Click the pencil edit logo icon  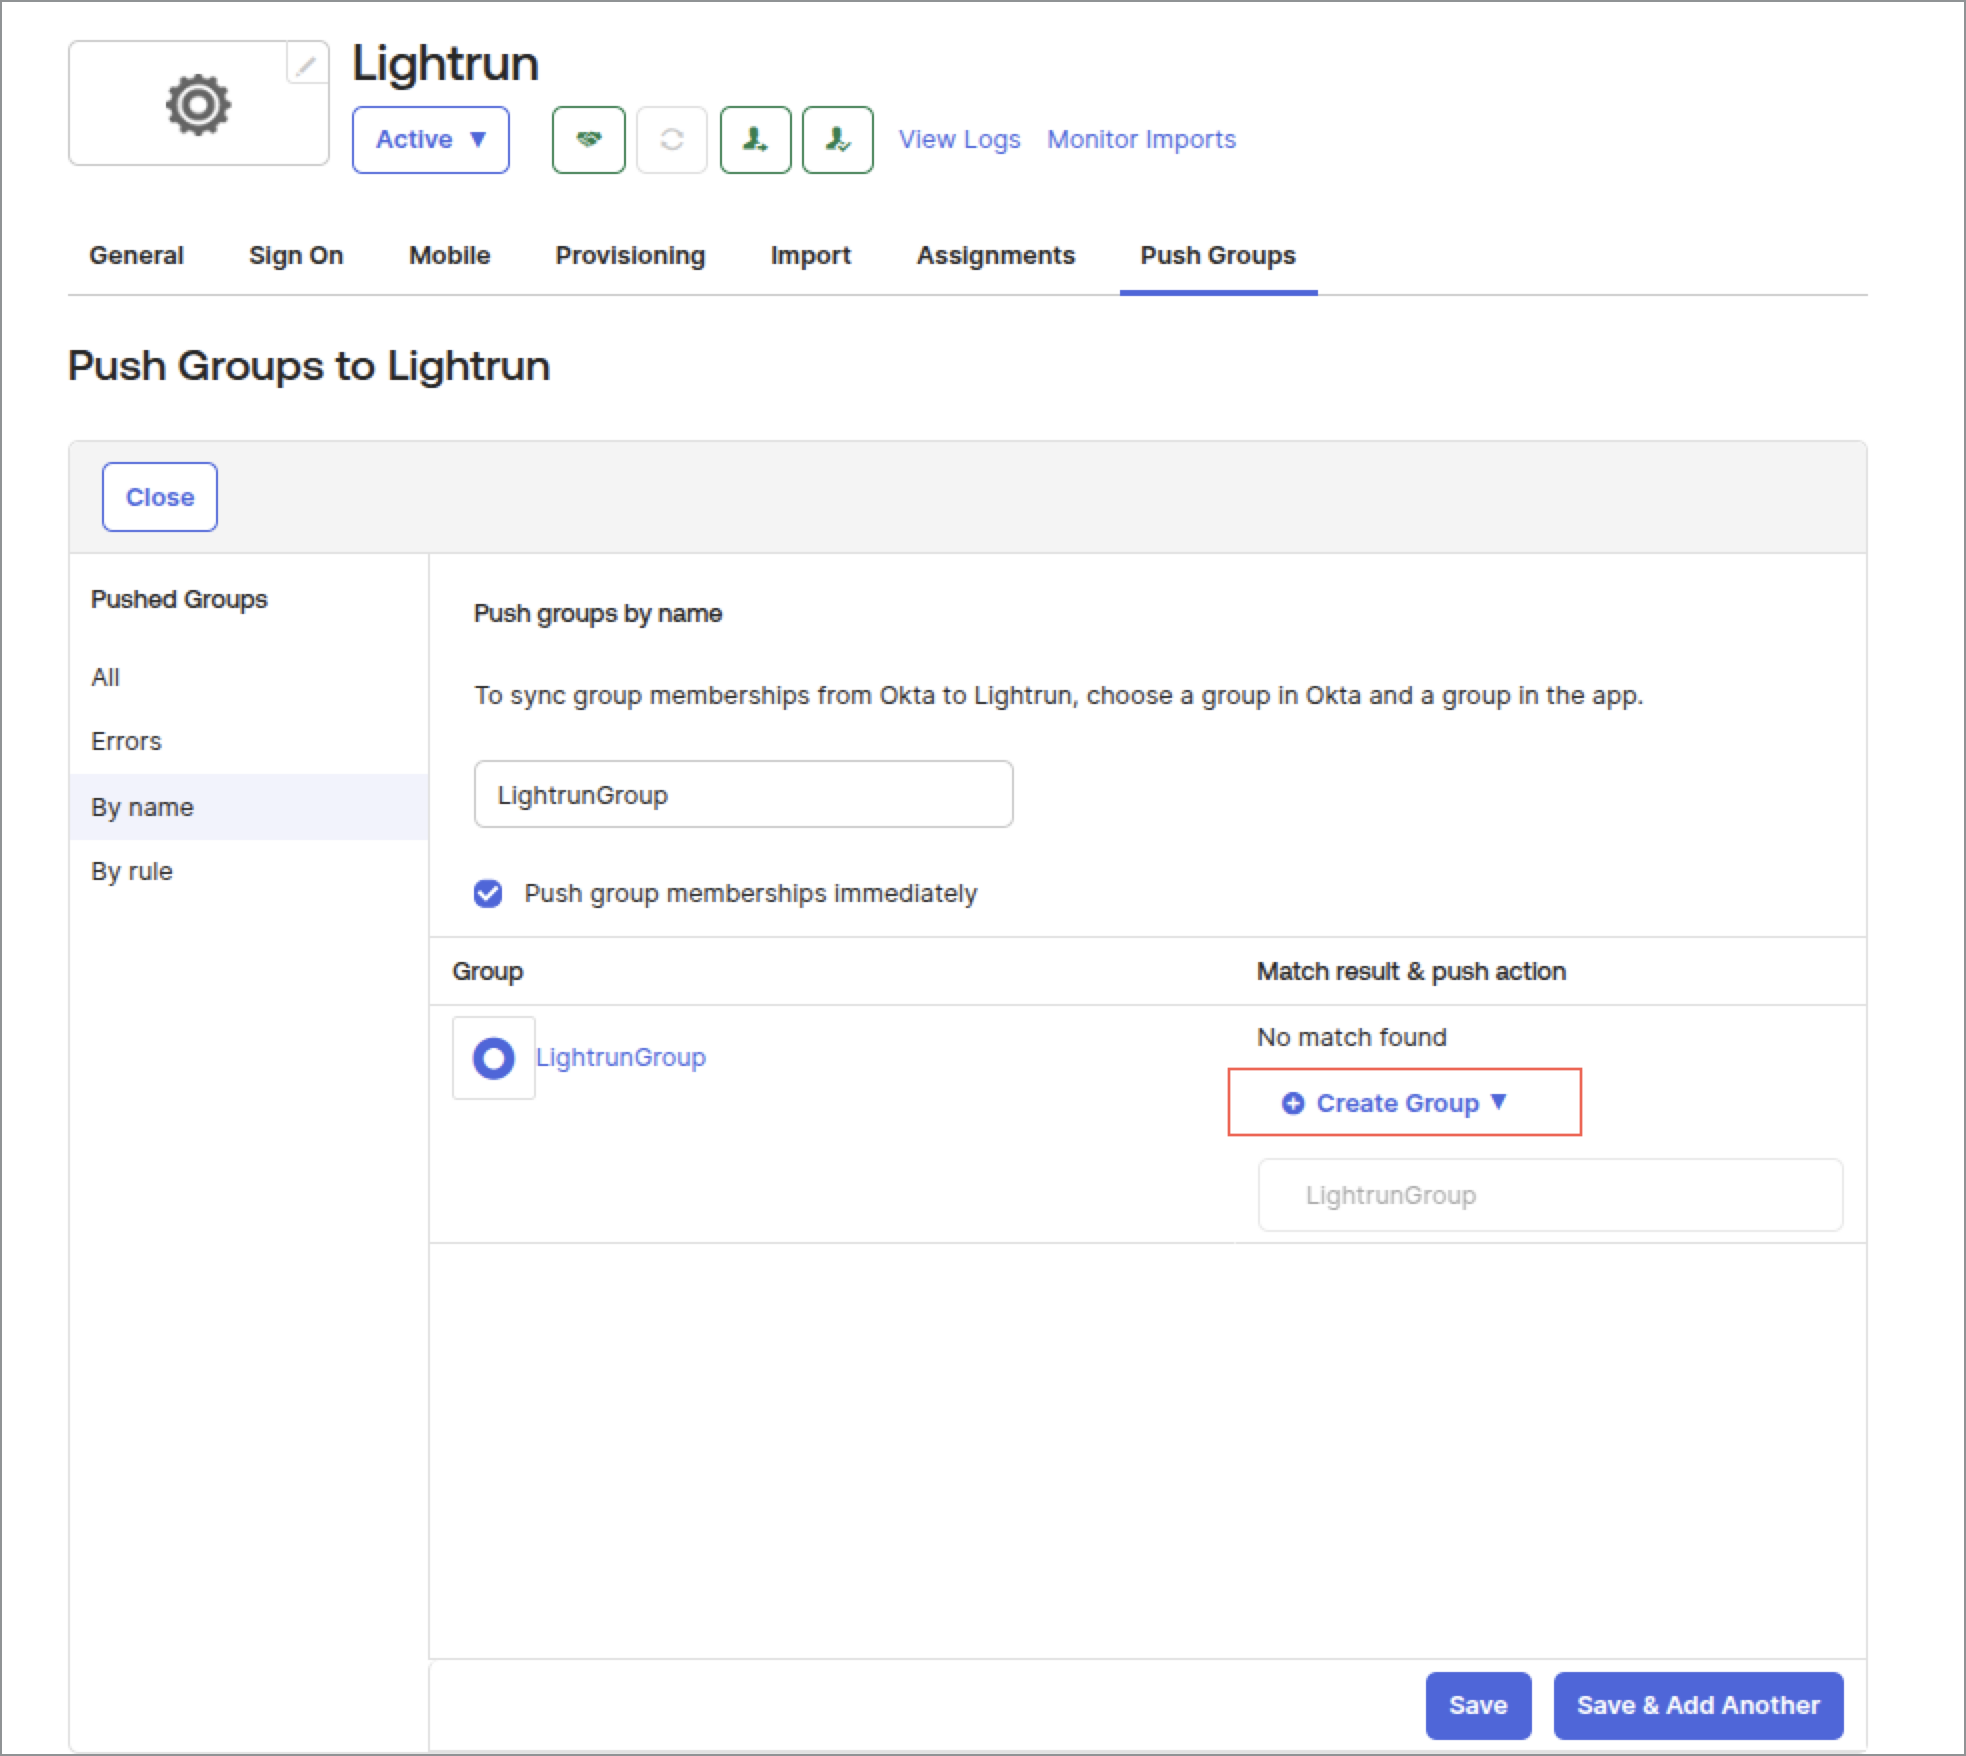(x=307, y=66)
